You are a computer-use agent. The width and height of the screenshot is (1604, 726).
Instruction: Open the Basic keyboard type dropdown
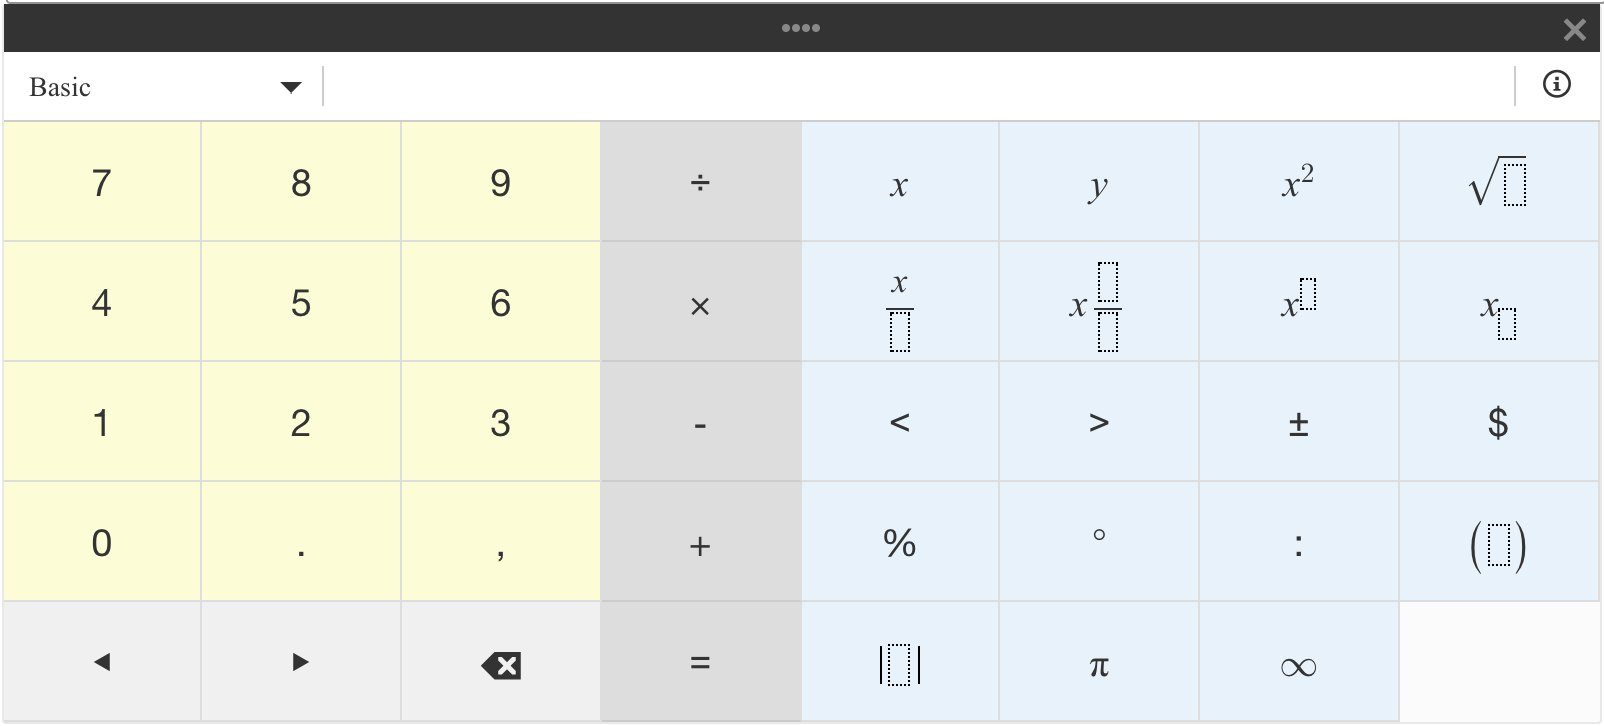(x=164, y=87)
